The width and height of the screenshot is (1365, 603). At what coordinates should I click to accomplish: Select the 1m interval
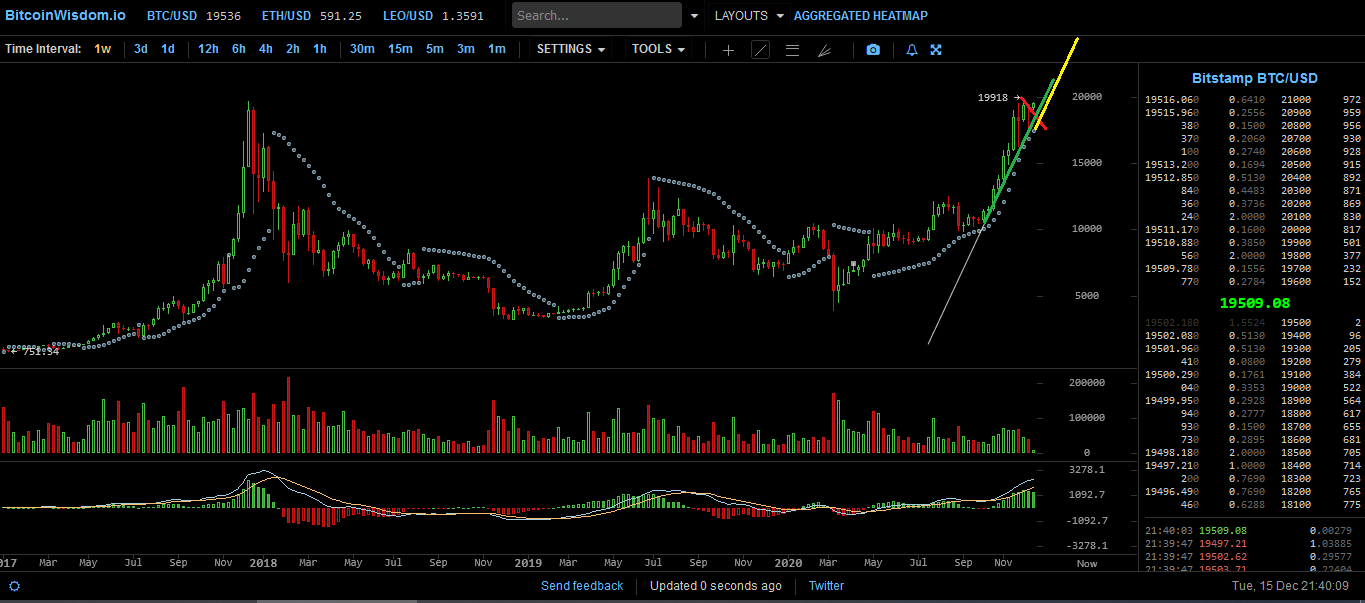click(497, 49)
